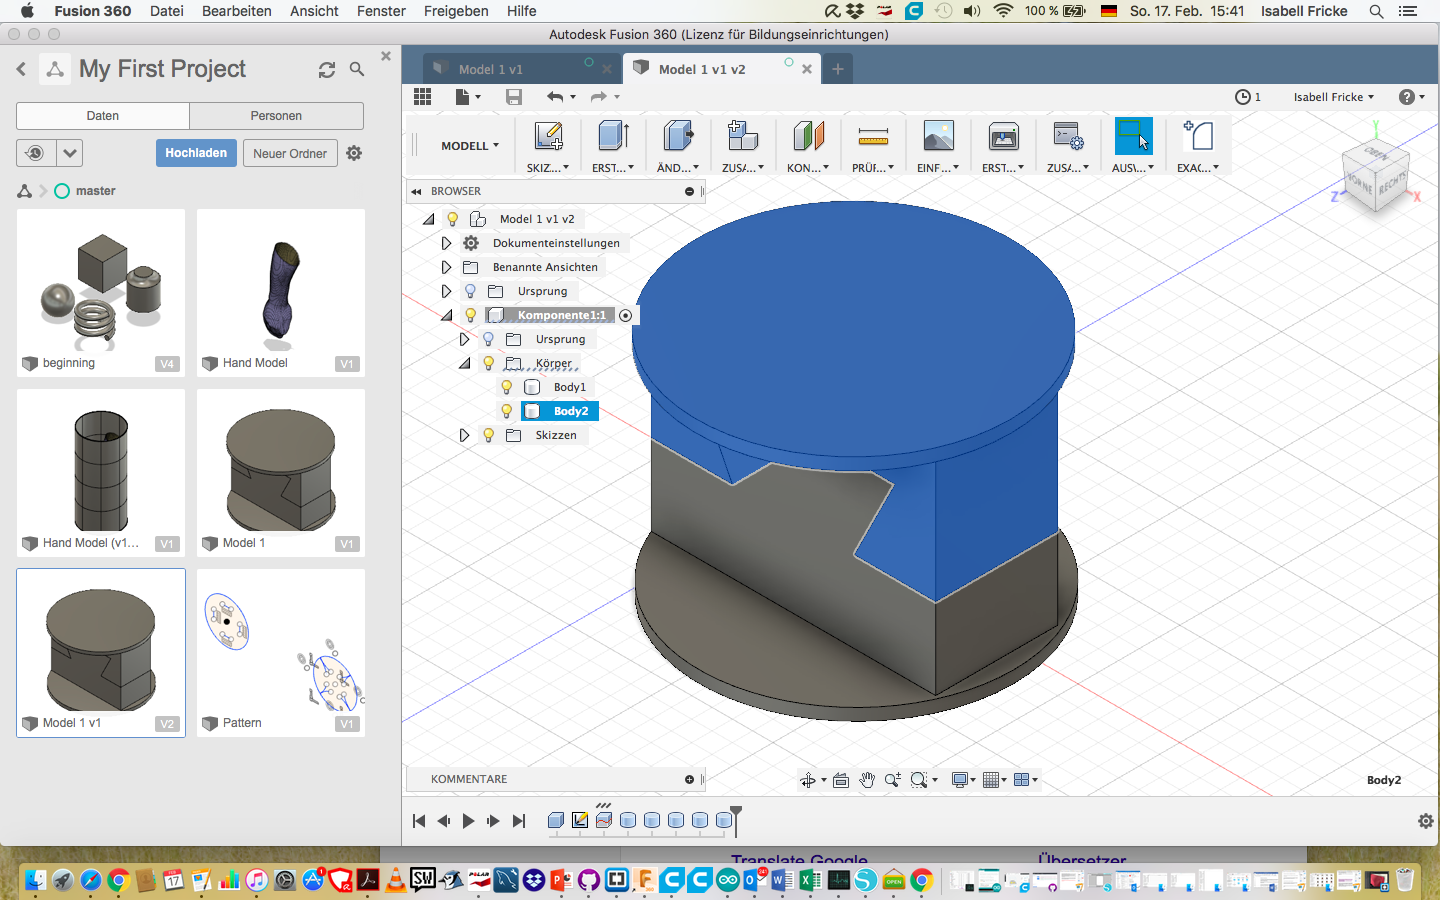Undo the last action

pyautogui.click(x=555, y=97)
